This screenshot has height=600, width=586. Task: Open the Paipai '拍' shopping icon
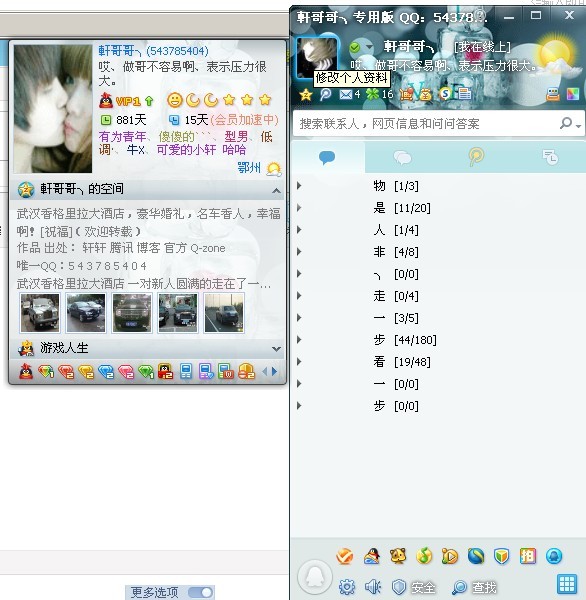(x=528, y=556)
